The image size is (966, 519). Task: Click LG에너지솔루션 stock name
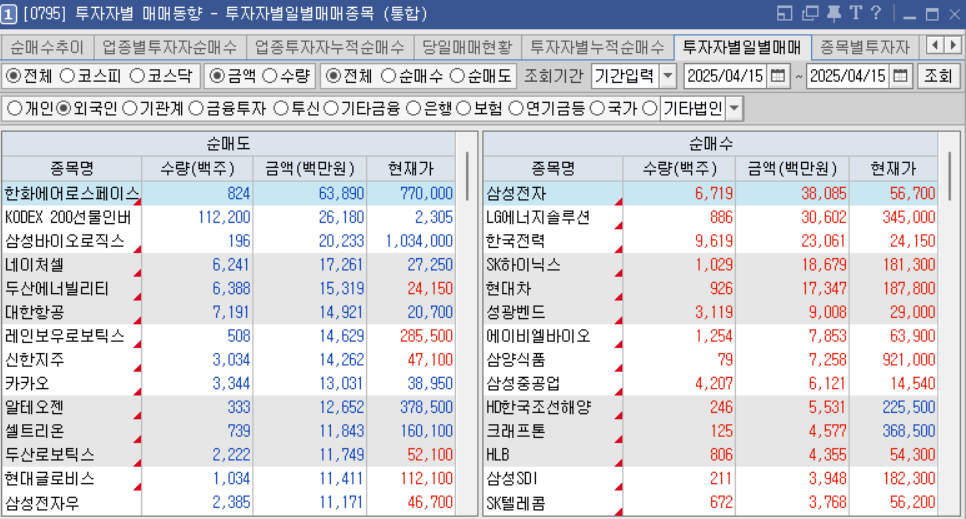(538, 217)
